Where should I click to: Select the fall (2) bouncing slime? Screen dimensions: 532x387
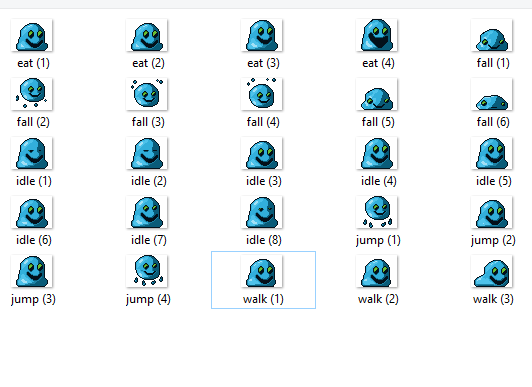32,94
